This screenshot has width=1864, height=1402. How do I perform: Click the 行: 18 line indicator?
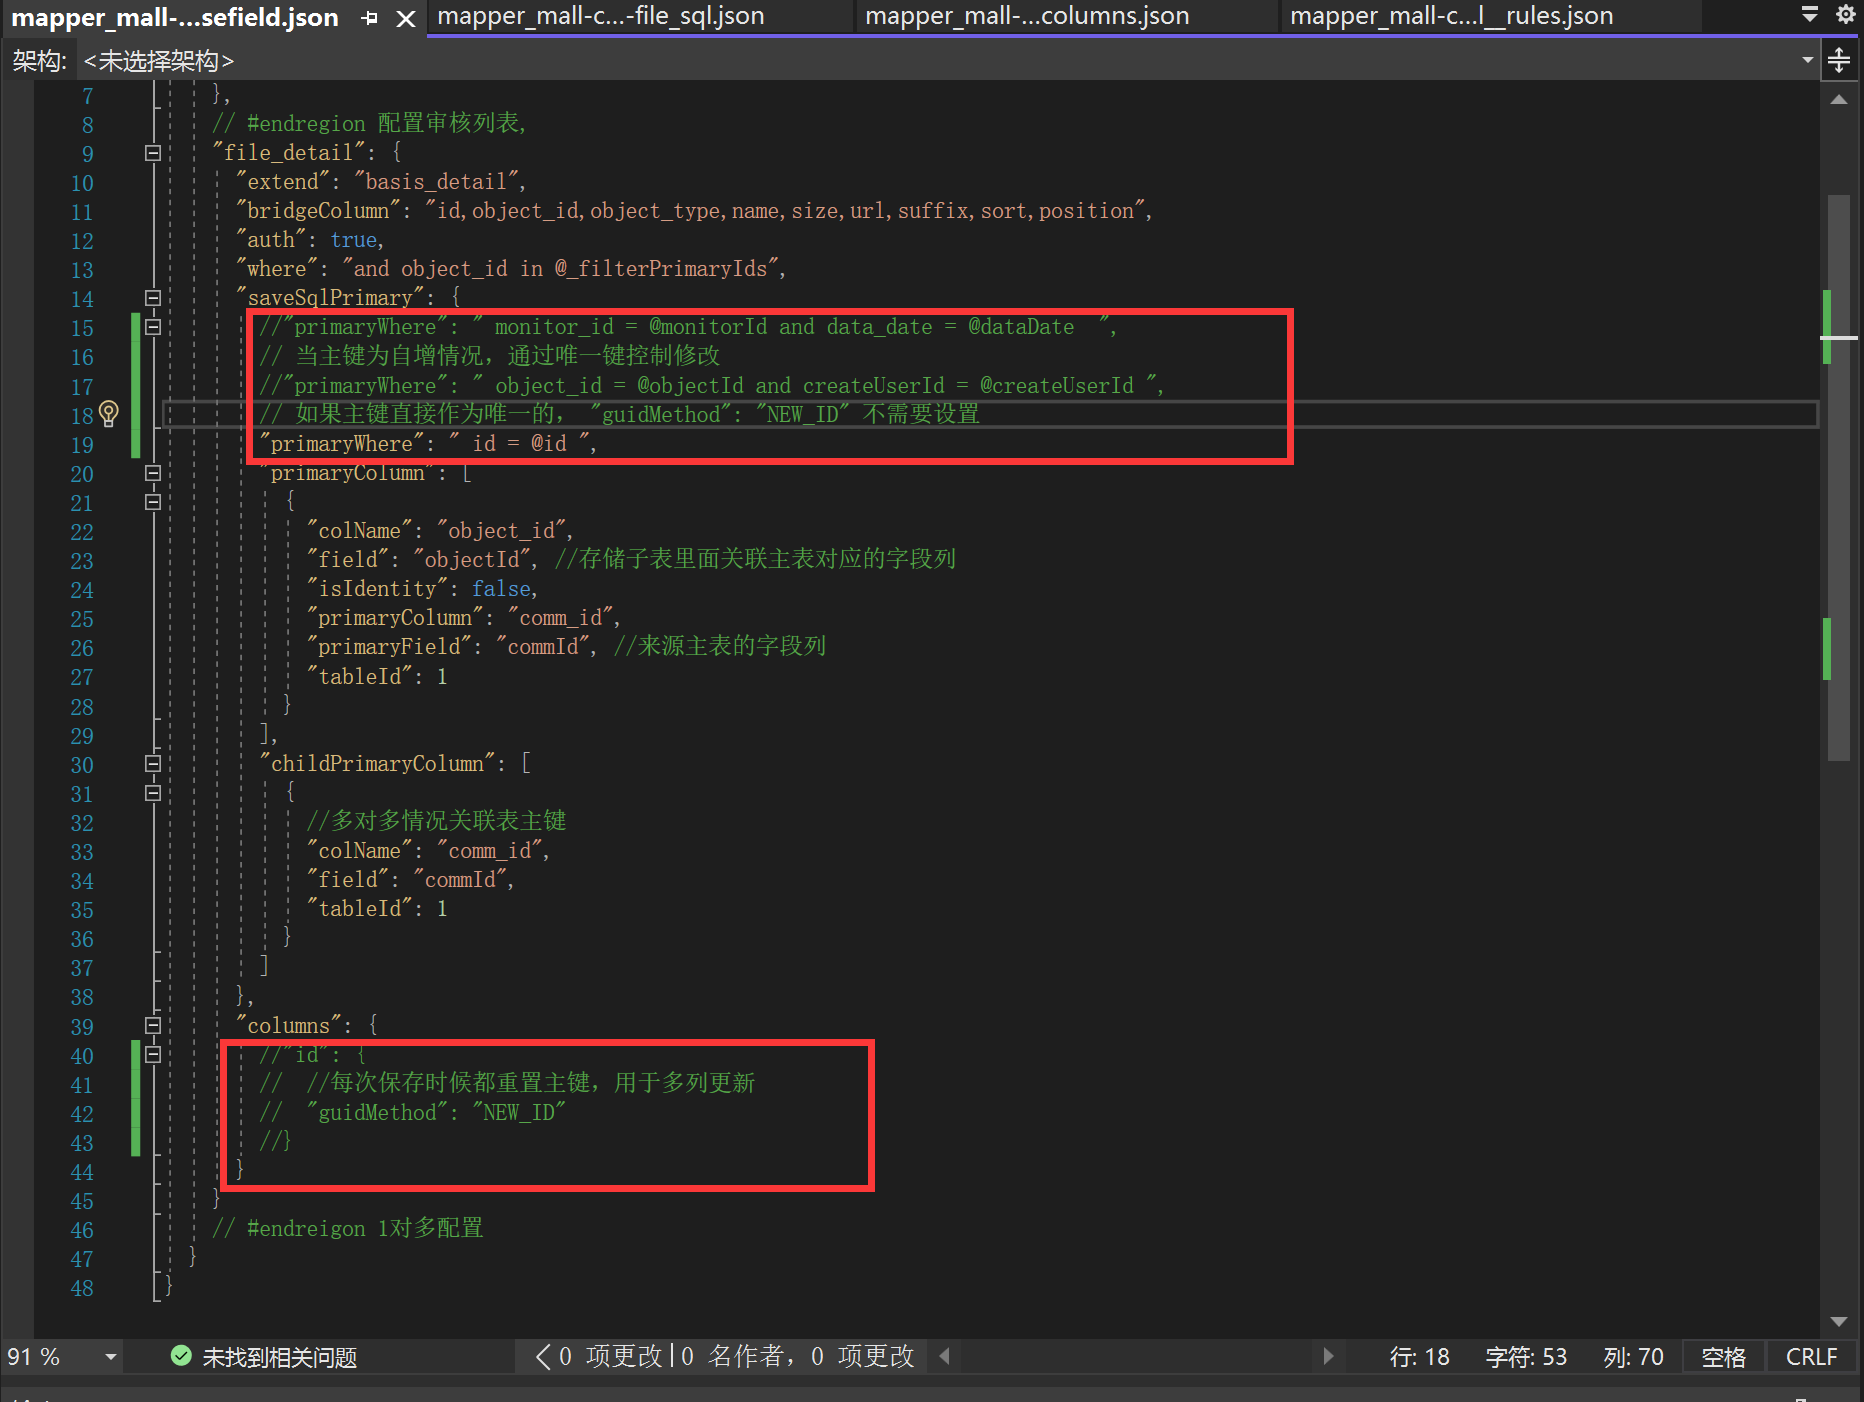[x=1419, y=1357]
